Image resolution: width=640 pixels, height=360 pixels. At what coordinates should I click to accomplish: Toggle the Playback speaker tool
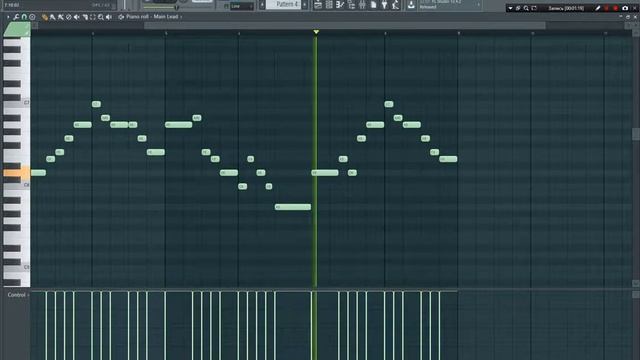pos(109,17)
